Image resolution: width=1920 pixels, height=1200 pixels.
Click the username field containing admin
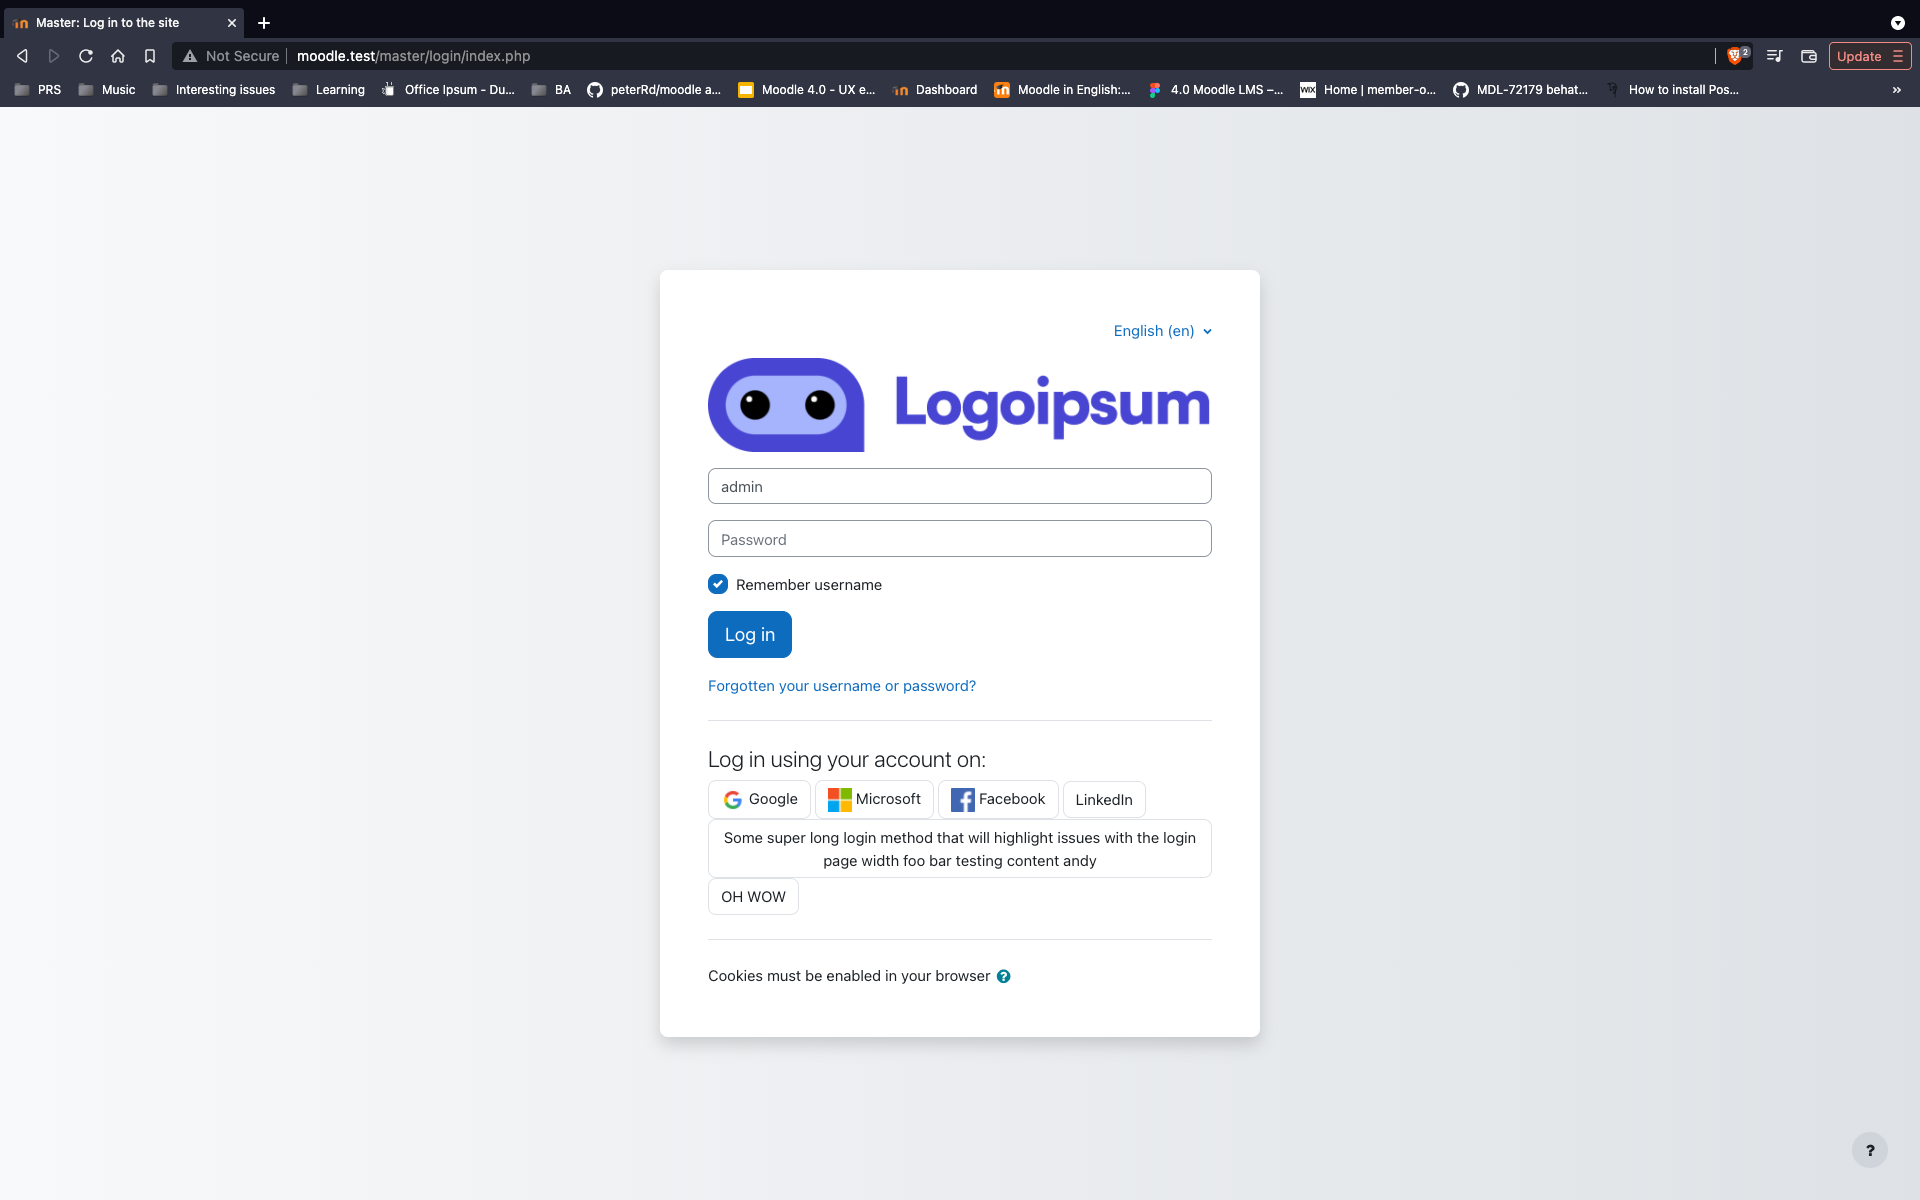pyautogui.click(x=959, y=486)
